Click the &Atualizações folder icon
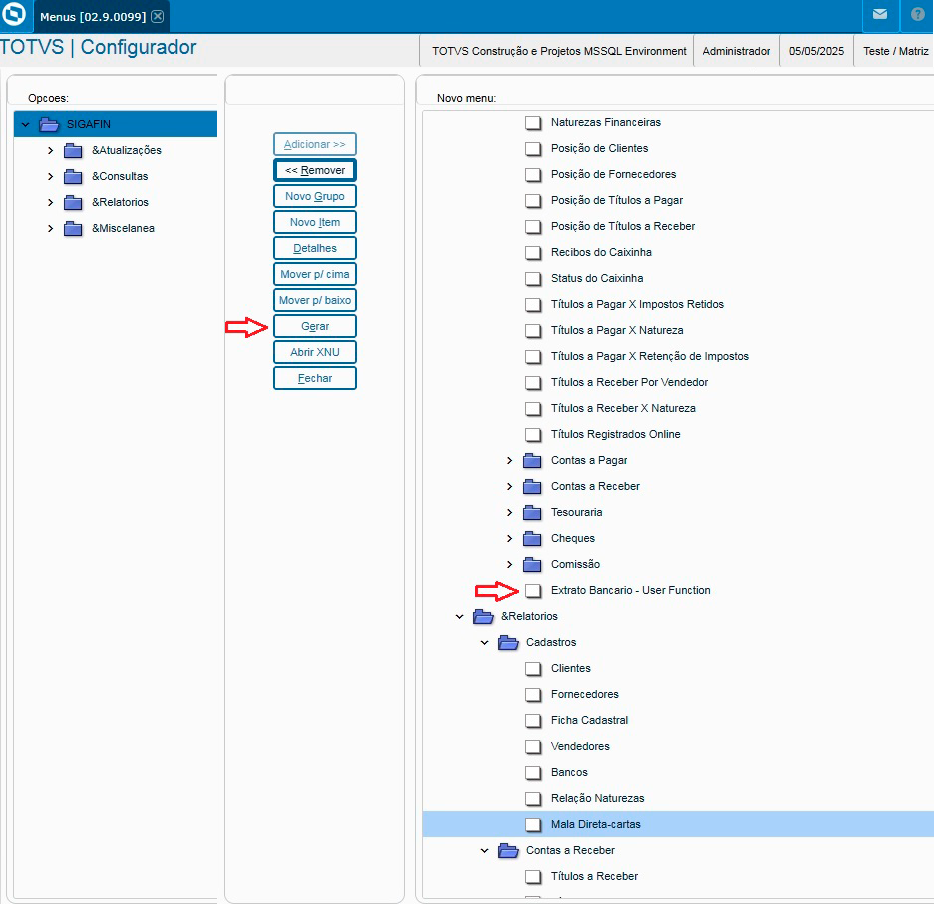This screenshot has width=934, height=904. click(x=73, y=150)
